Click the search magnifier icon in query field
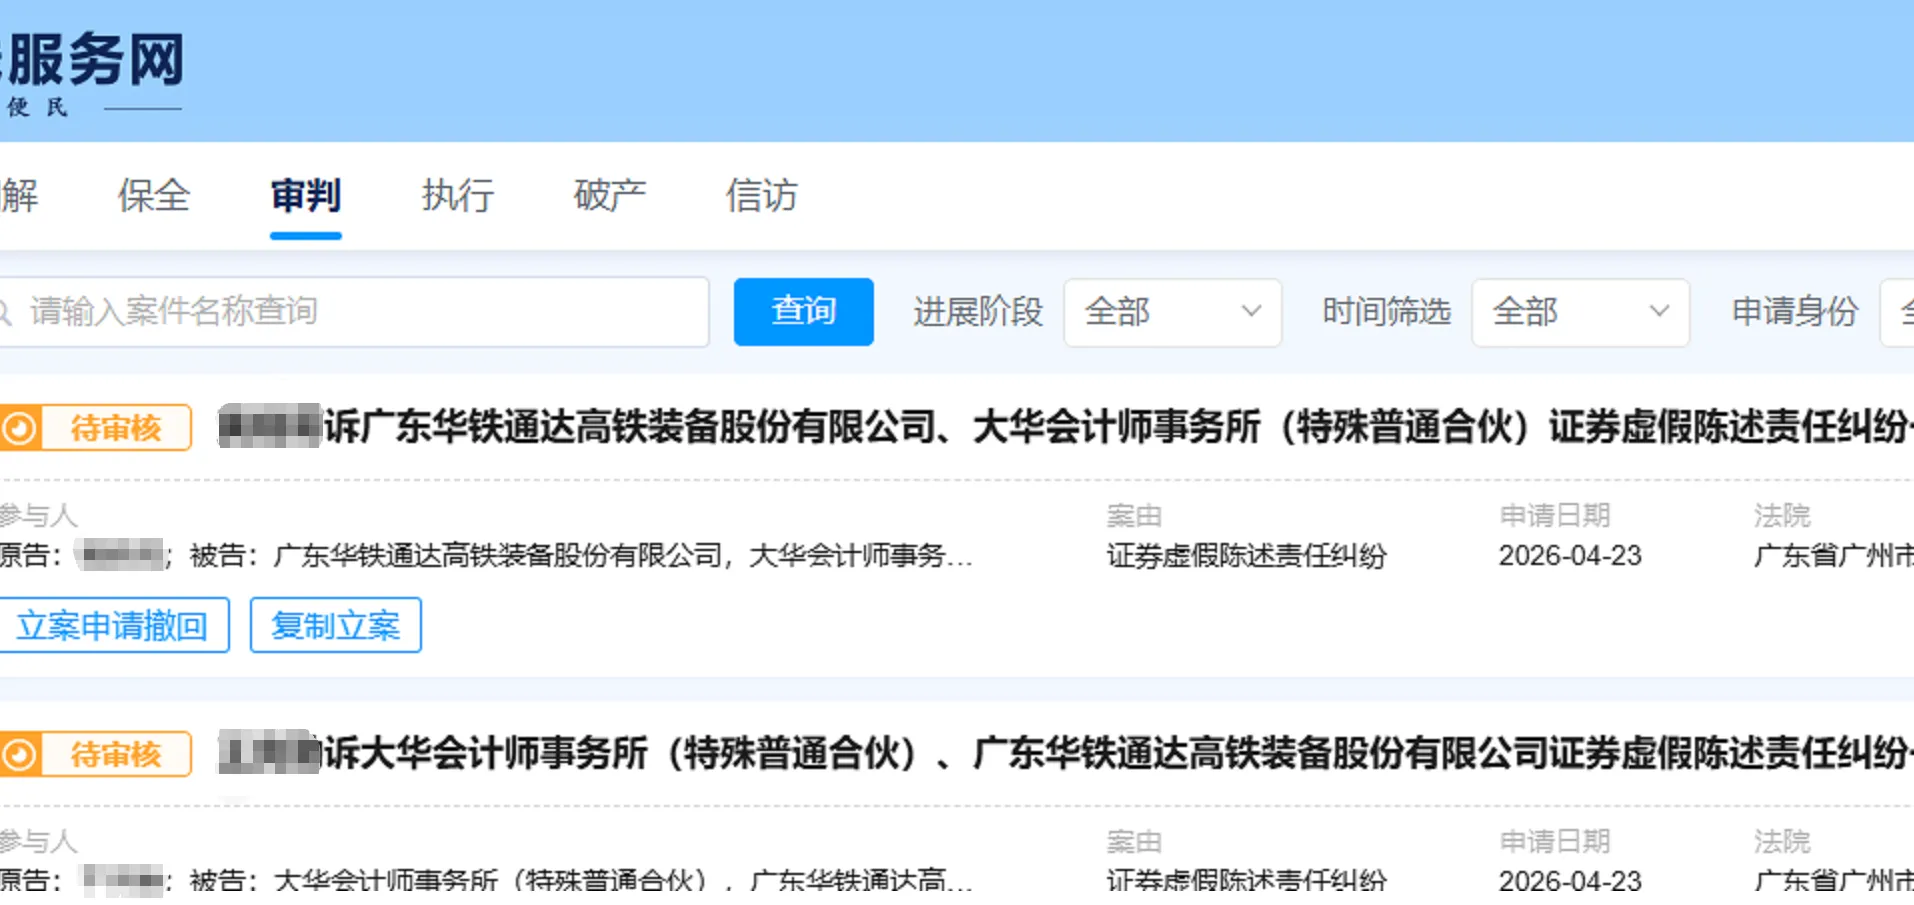Screen dimensions: 1914x905 coord(5,312)
